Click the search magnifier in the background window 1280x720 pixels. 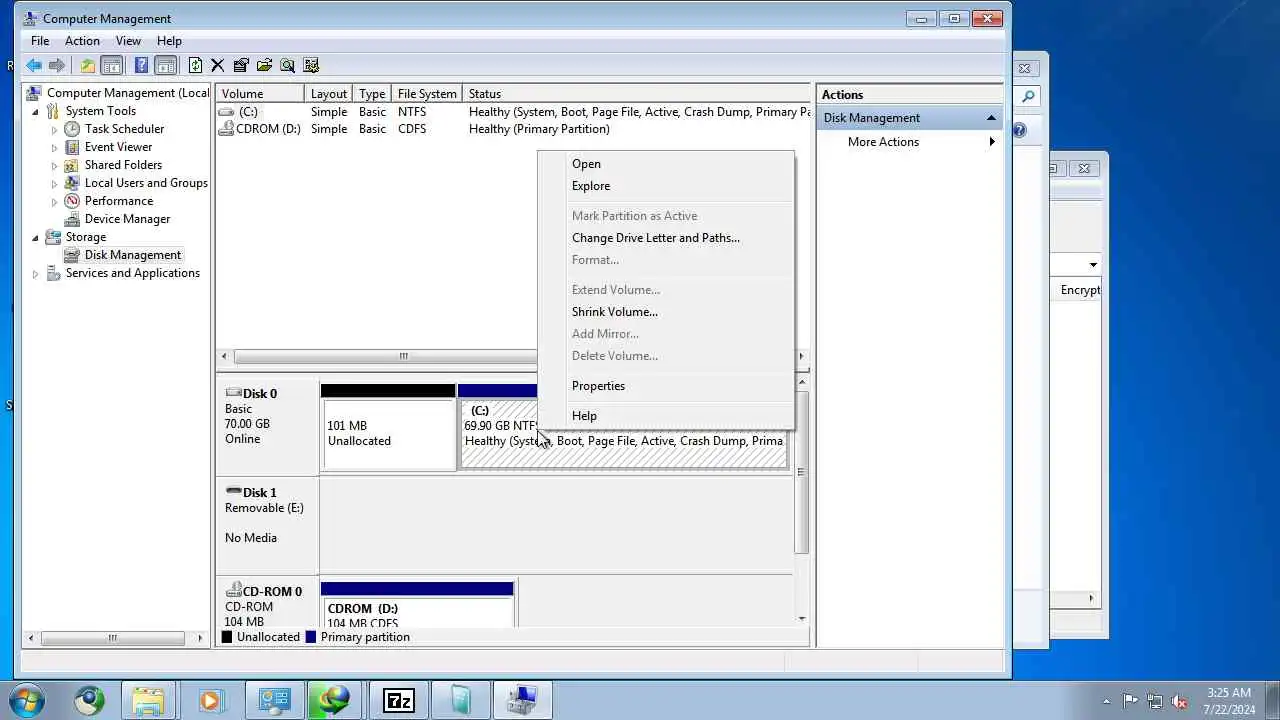pos(1028,97)
